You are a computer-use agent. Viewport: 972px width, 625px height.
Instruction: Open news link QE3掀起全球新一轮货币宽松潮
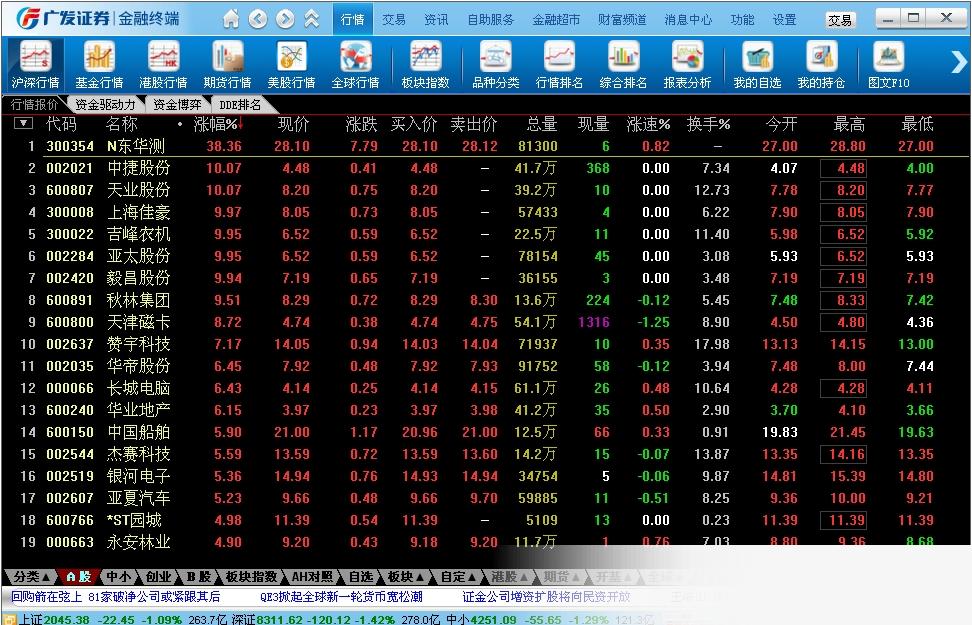340,596
